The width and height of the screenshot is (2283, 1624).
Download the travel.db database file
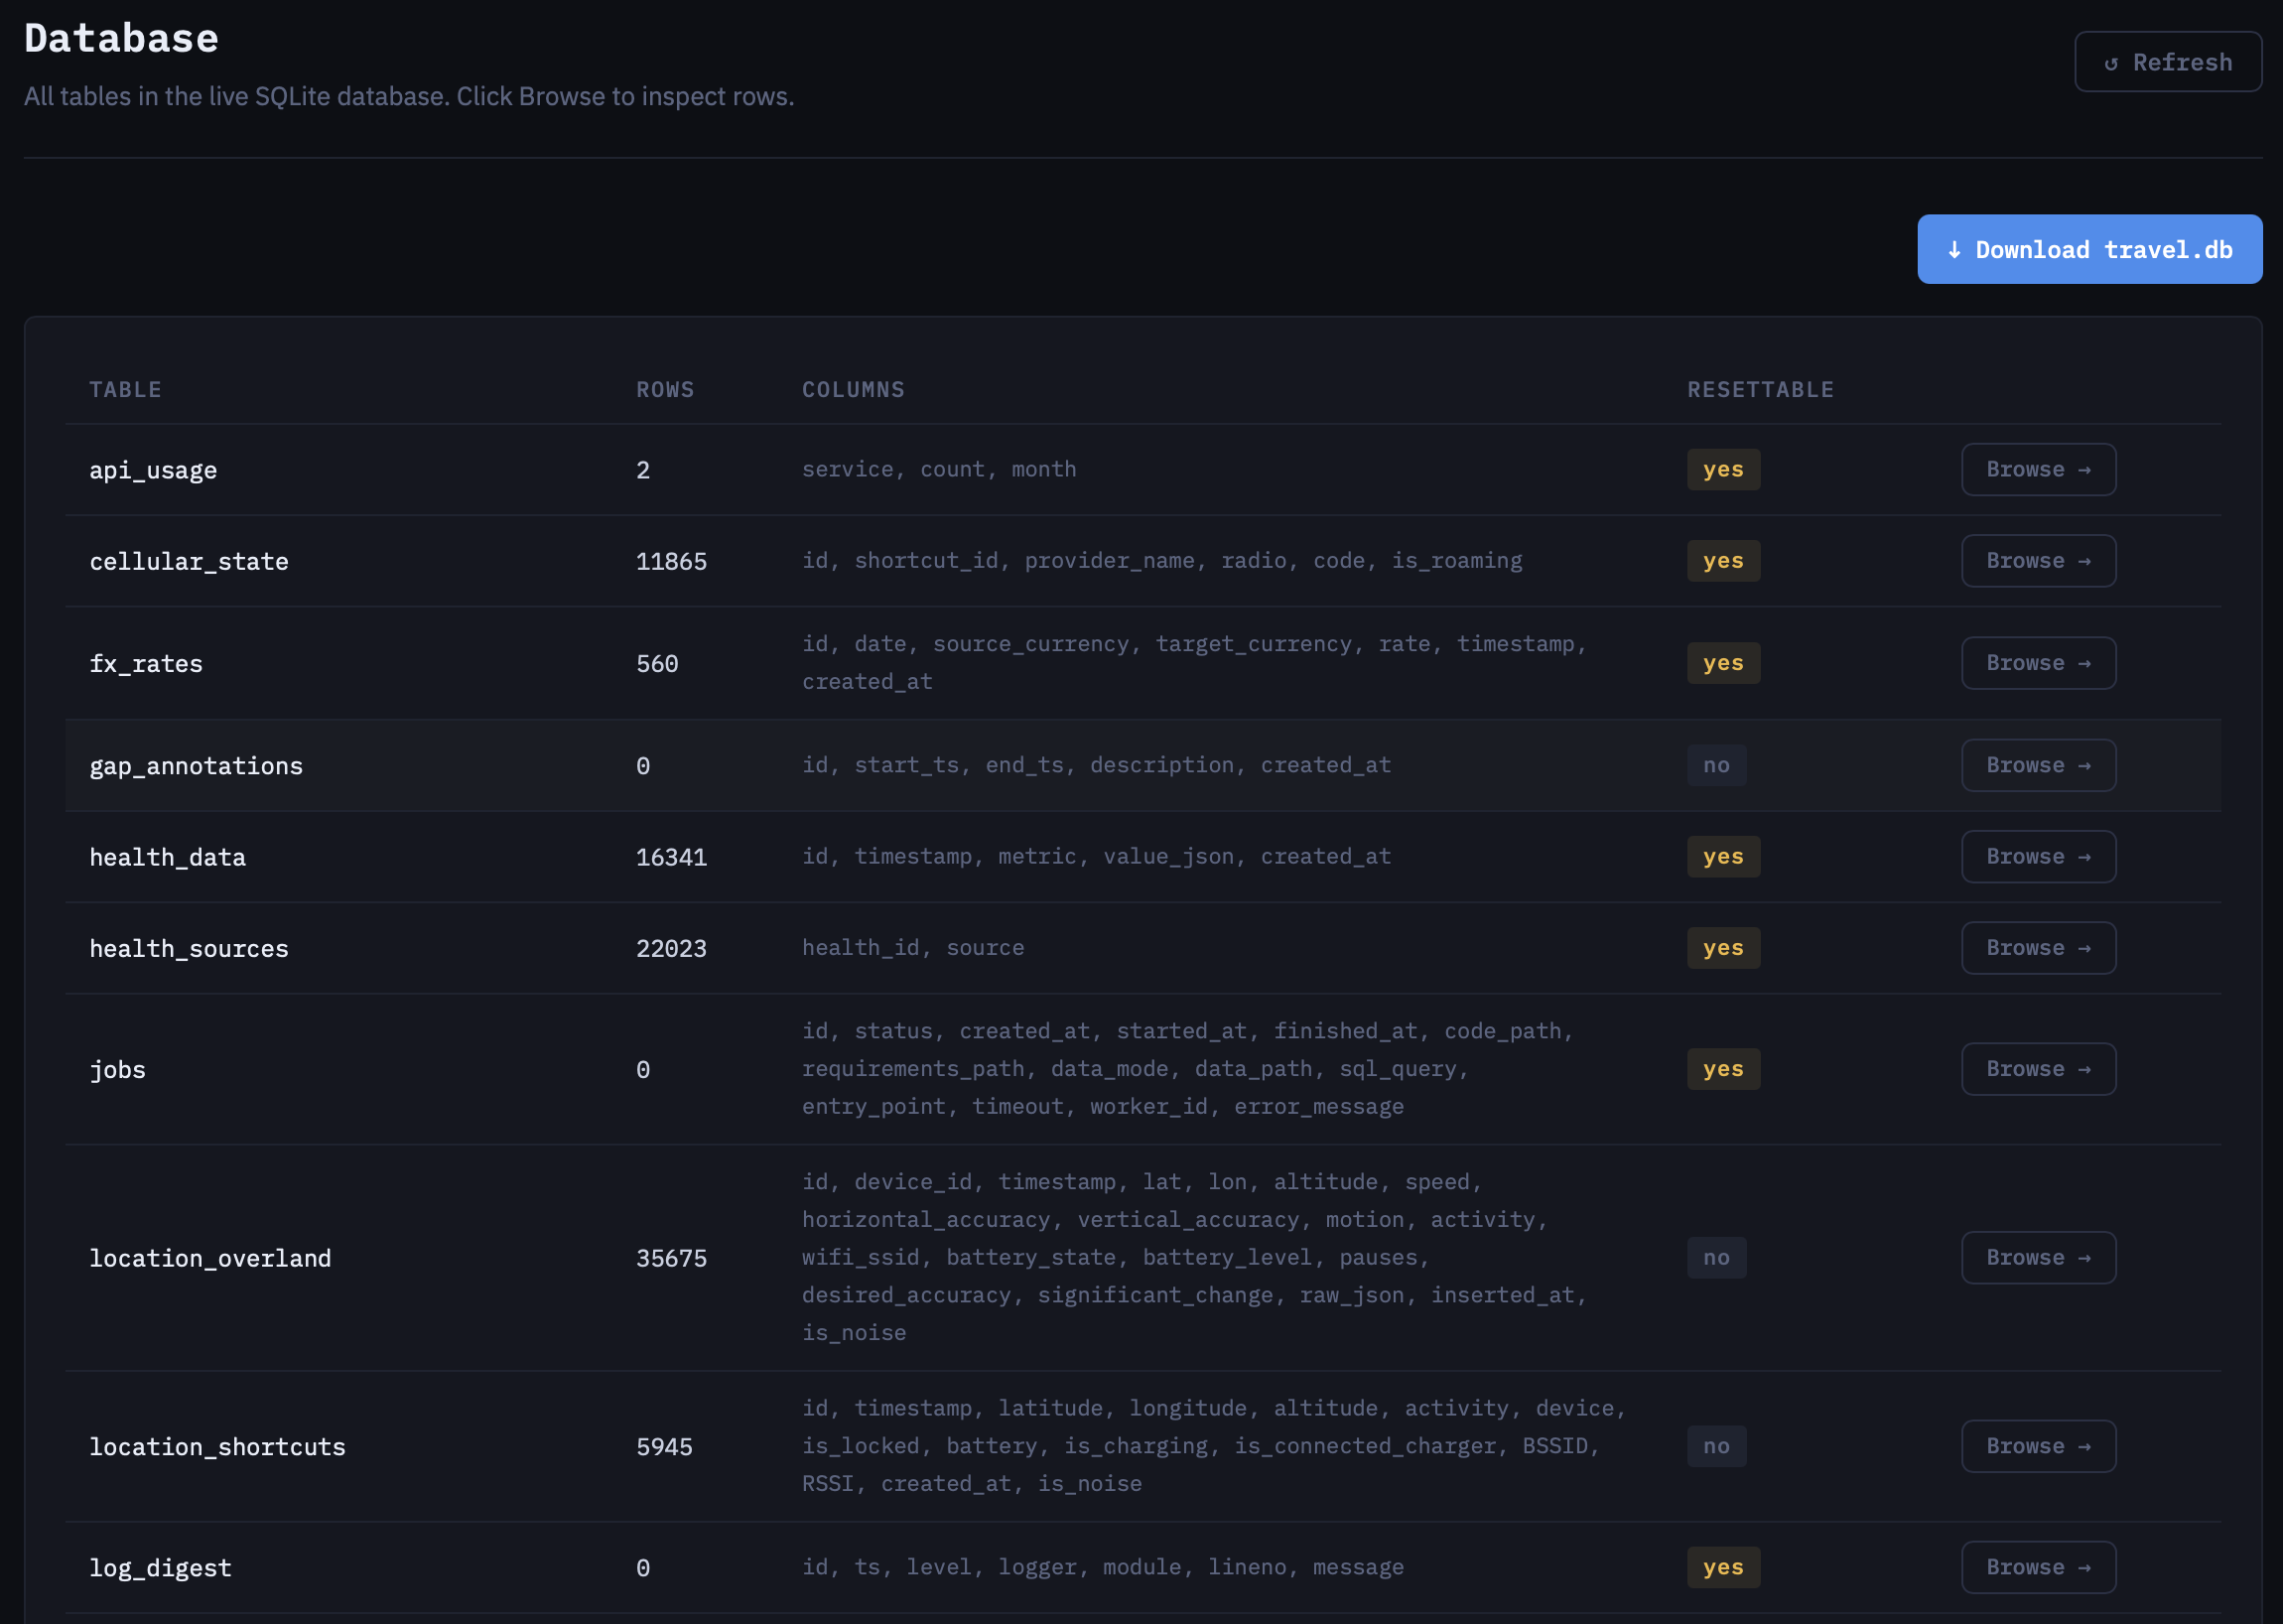pos(2088,249)
